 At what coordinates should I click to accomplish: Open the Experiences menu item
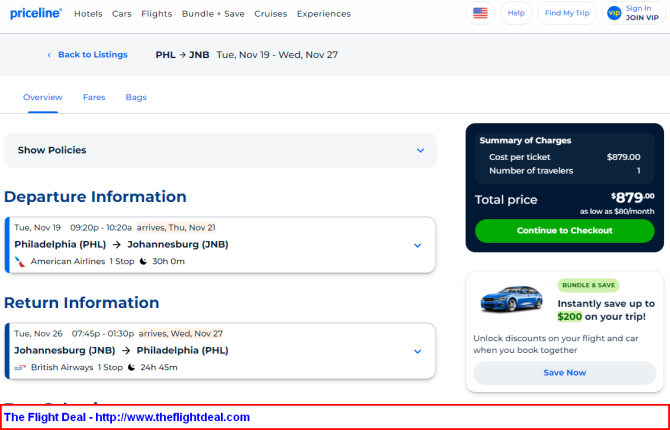[324, 14]
